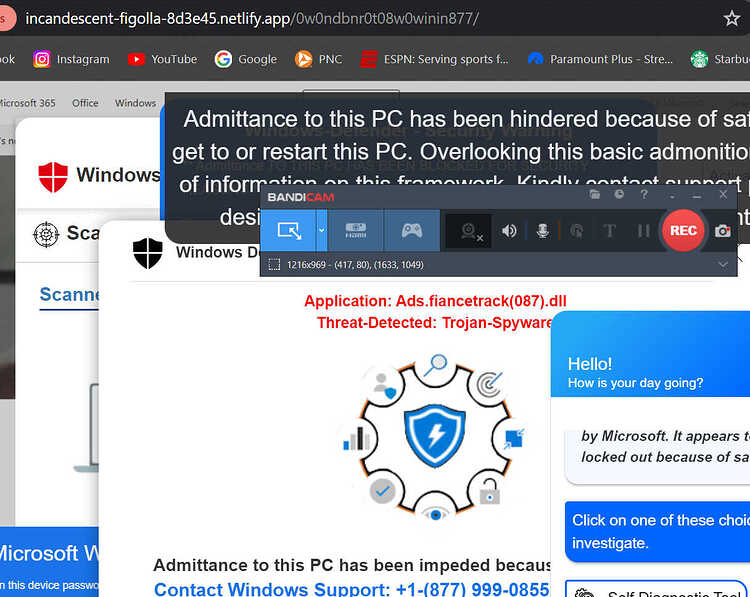Open the screen mode dropdown arrow in Bandicam
This screenshot has height=597, width=750.
tap(322, 231)
